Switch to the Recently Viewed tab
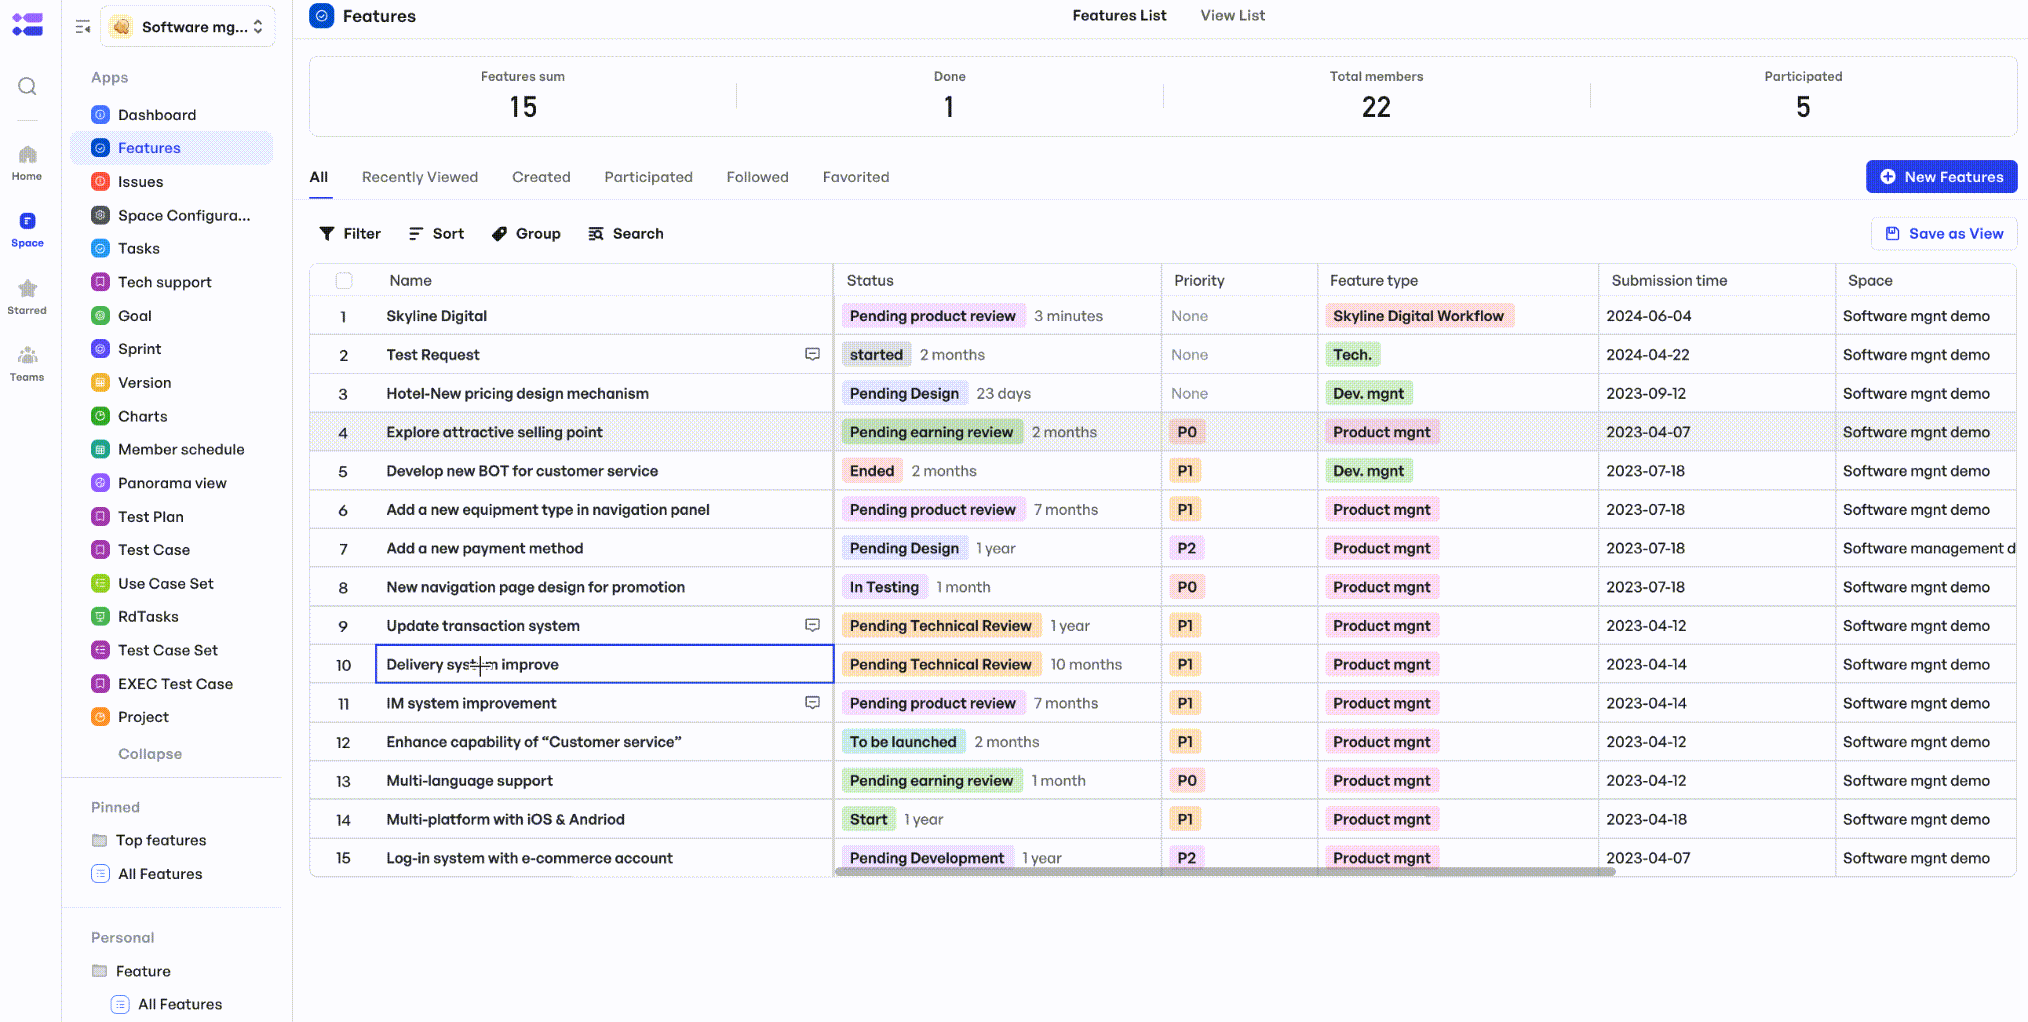The width and height of the screenshot is (2028, 1022). coord(420,177)
